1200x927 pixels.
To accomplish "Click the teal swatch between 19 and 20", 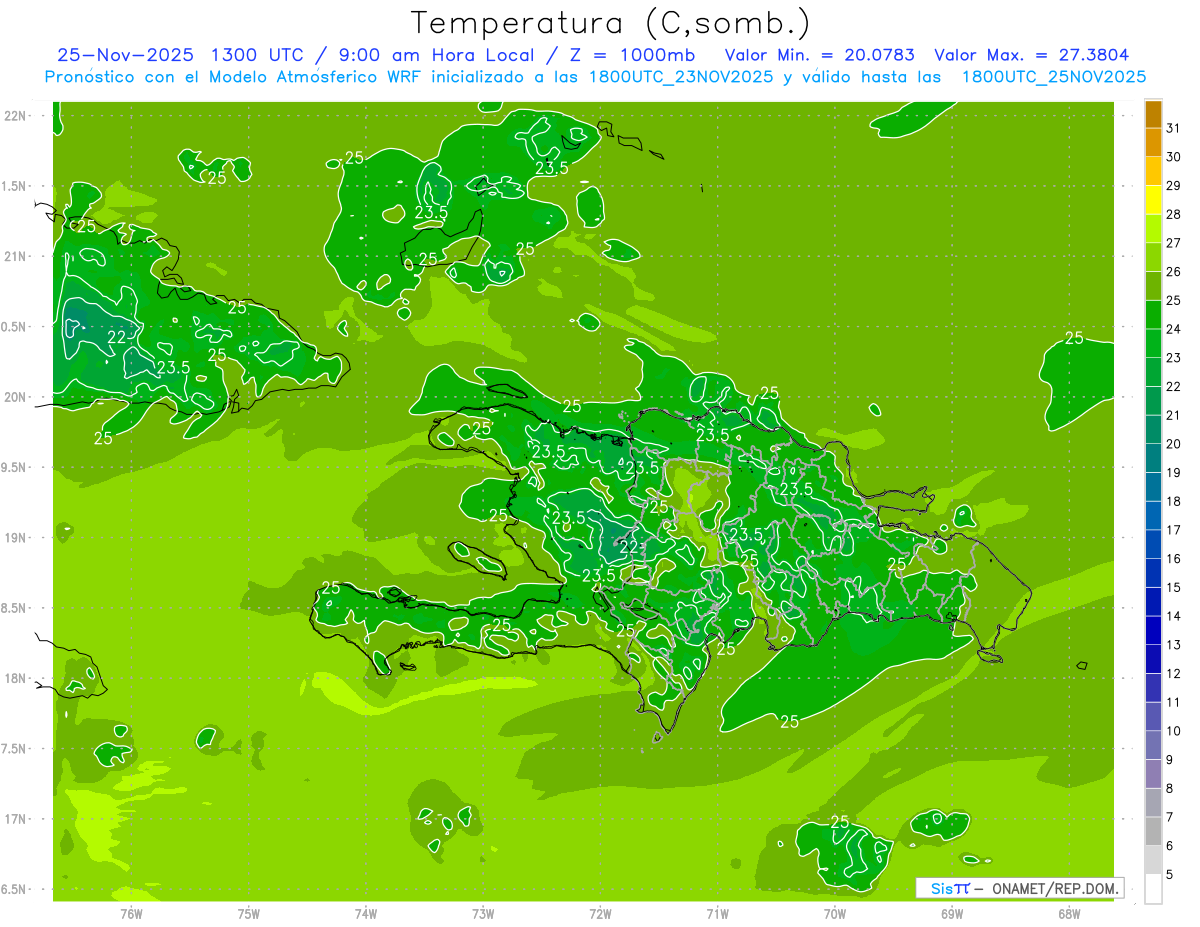I will 1153,459.
